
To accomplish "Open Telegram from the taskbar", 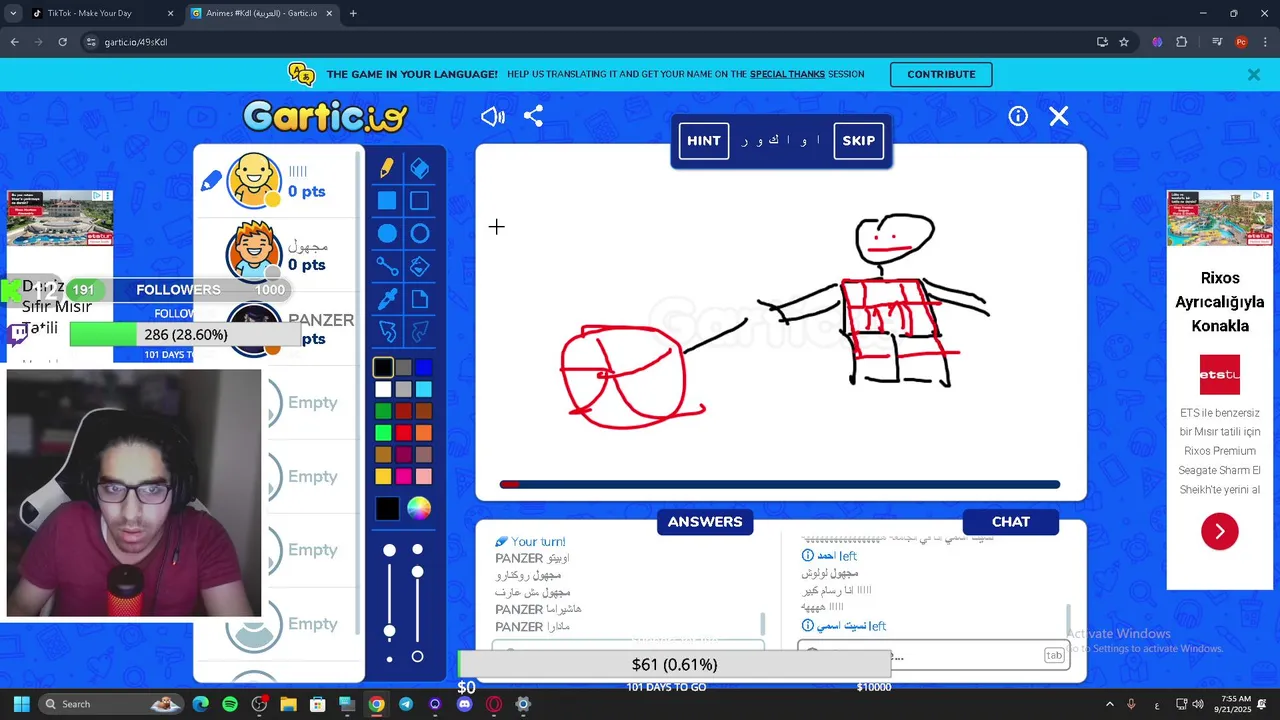I will click(x=405, y=704).
